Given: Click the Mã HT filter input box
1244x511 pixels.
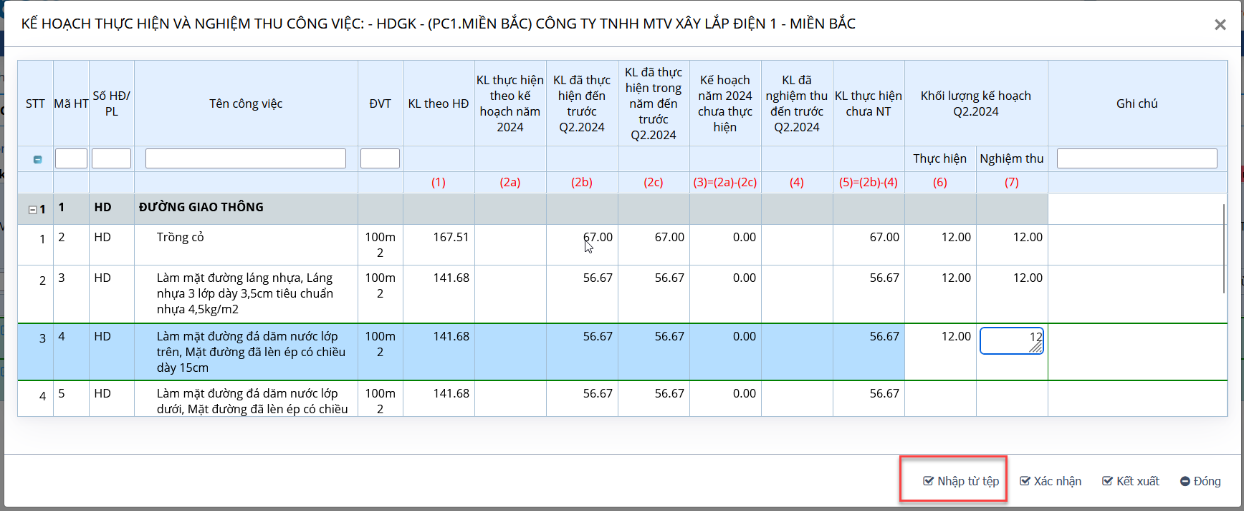Looking at the screenshot, I should coord(71,159).
